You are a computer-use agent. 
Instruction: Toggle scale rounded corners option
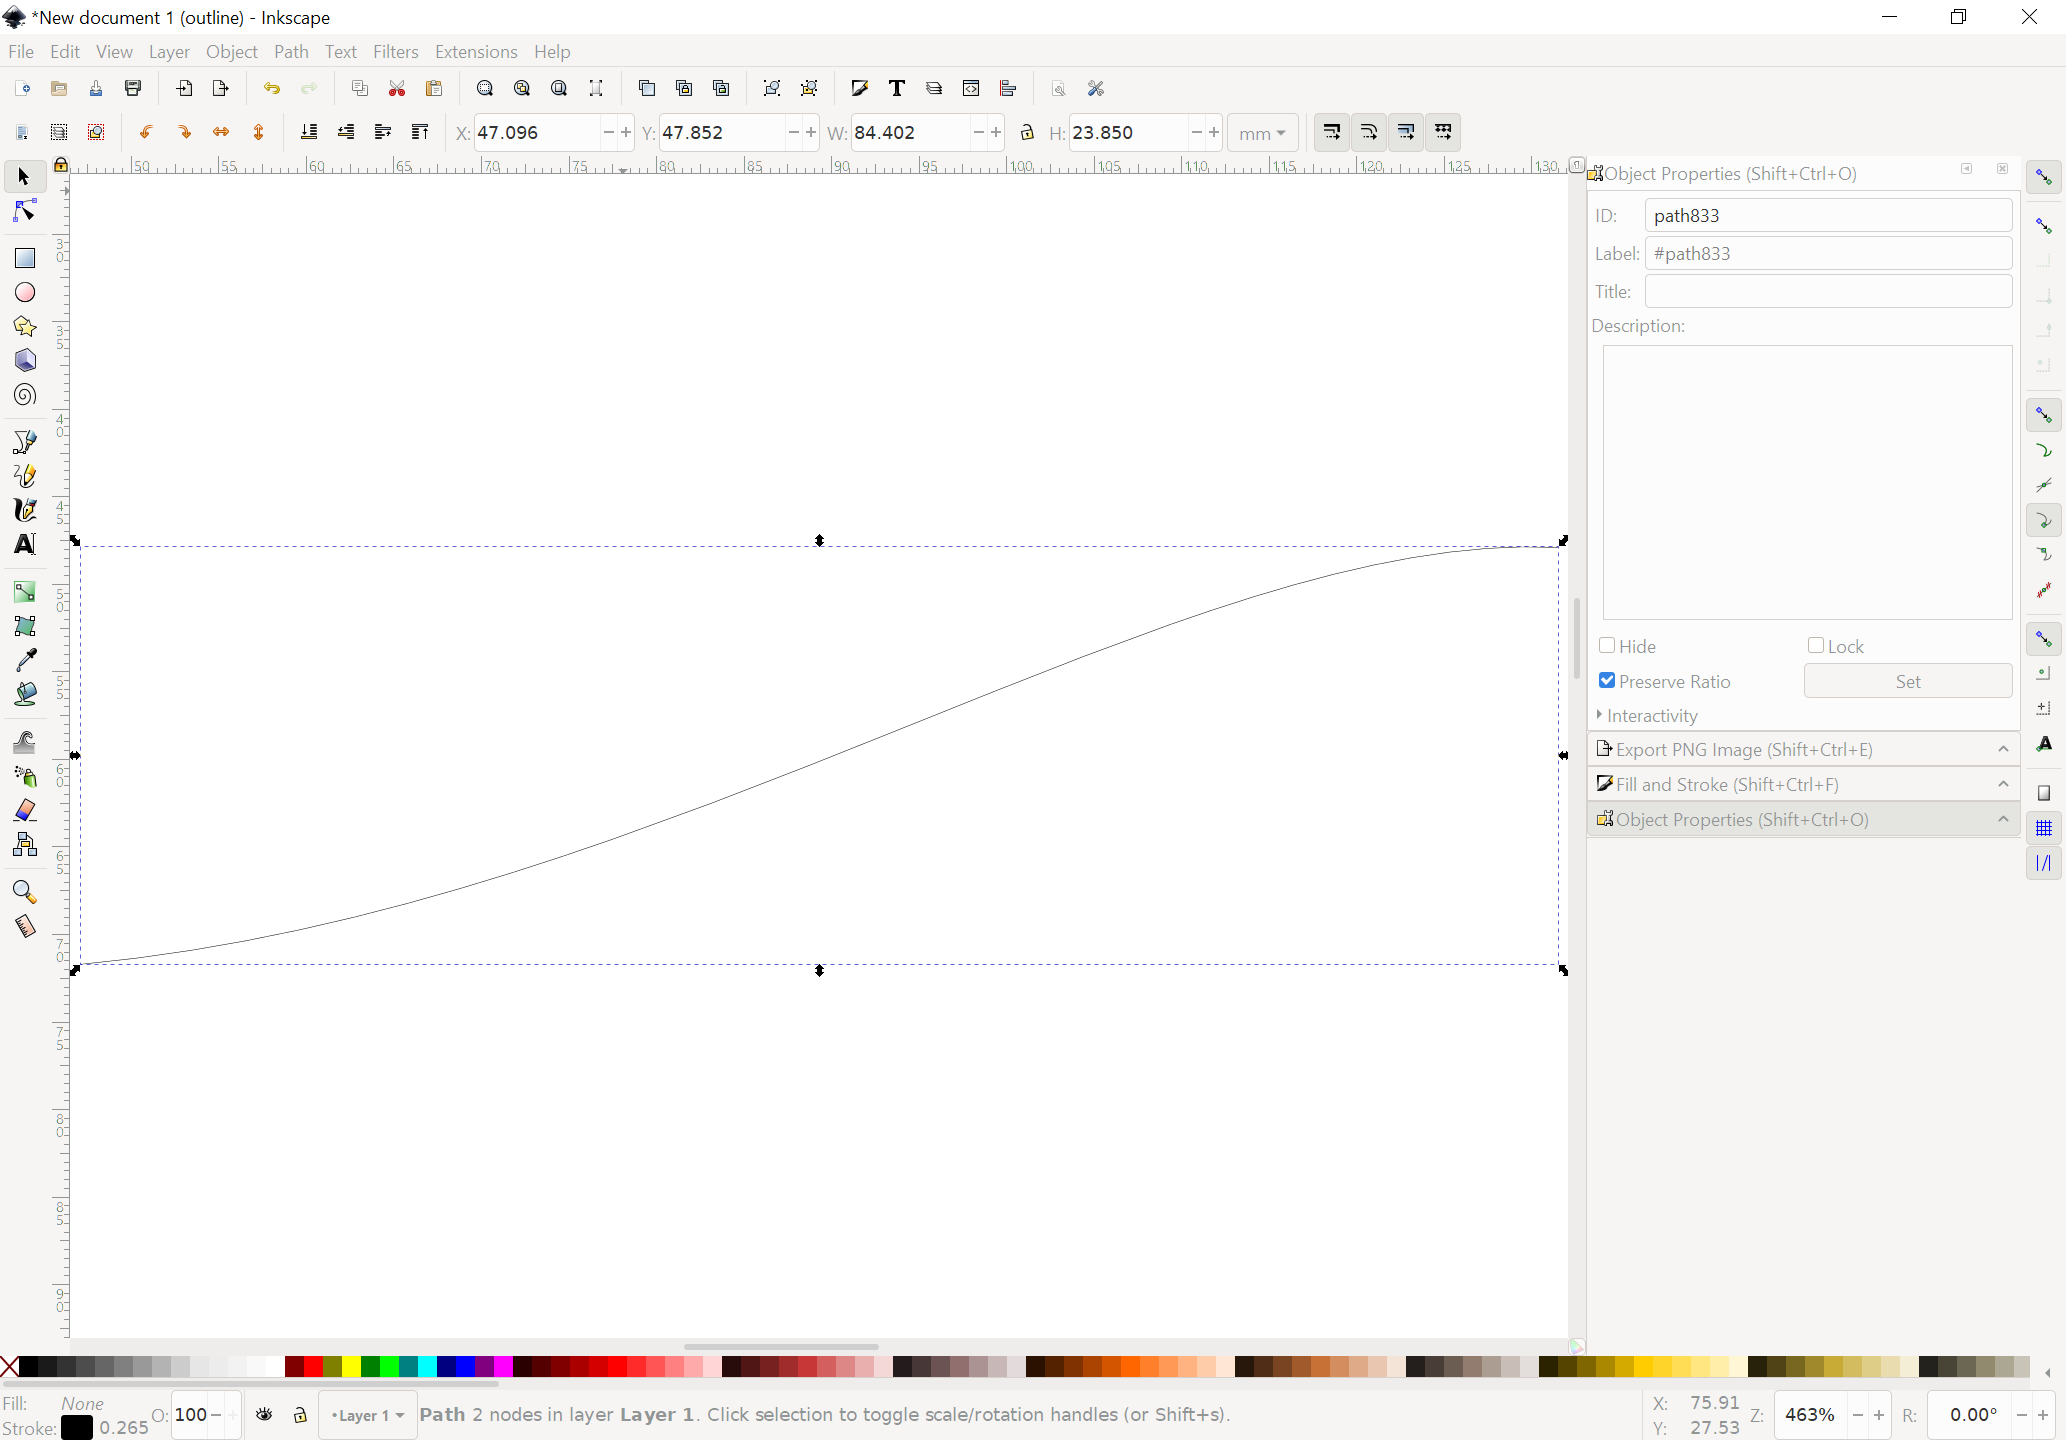point(1369,132)
